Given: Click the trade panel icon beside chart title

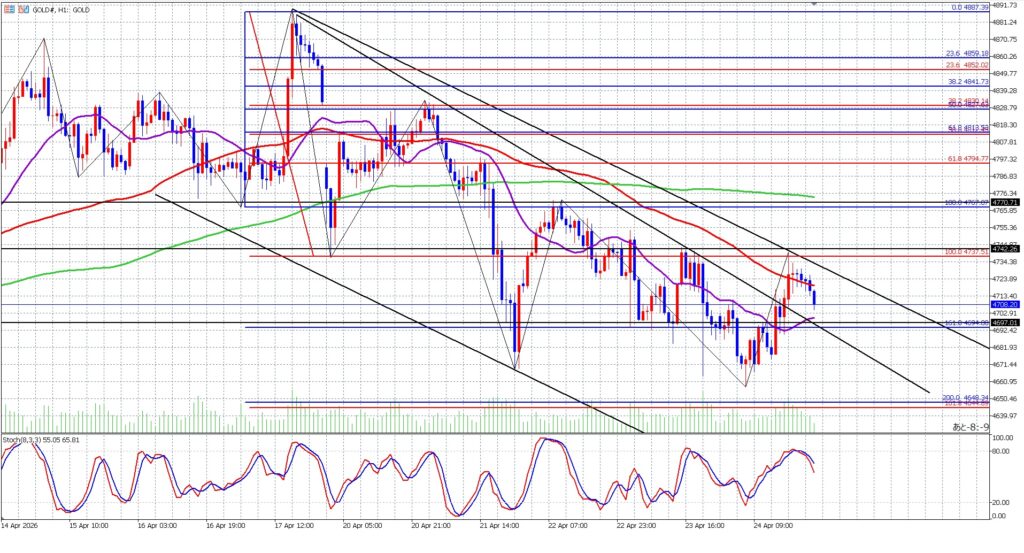Looking at the screenshot, I should tap(8, 8).
